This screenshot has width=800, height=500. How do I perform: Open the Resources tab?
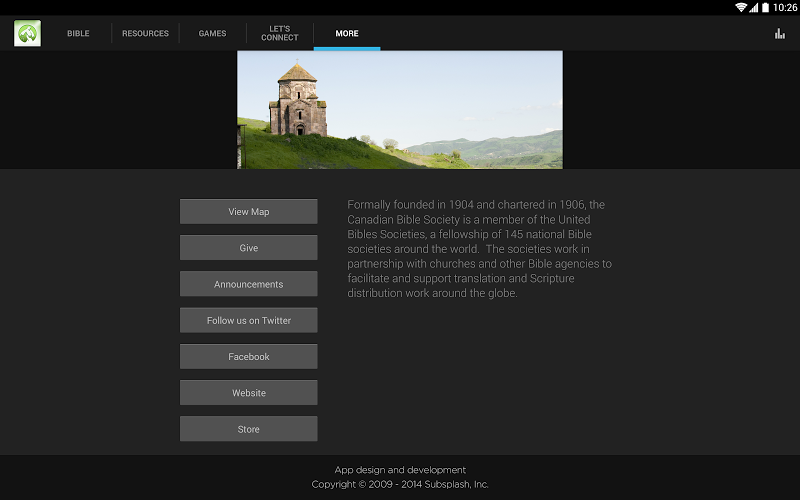click(145, 33)
